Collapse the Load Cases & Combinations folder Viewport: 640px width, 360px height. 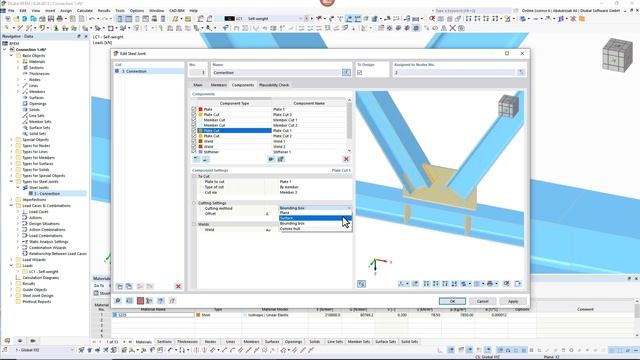click(x=11, y=206)
